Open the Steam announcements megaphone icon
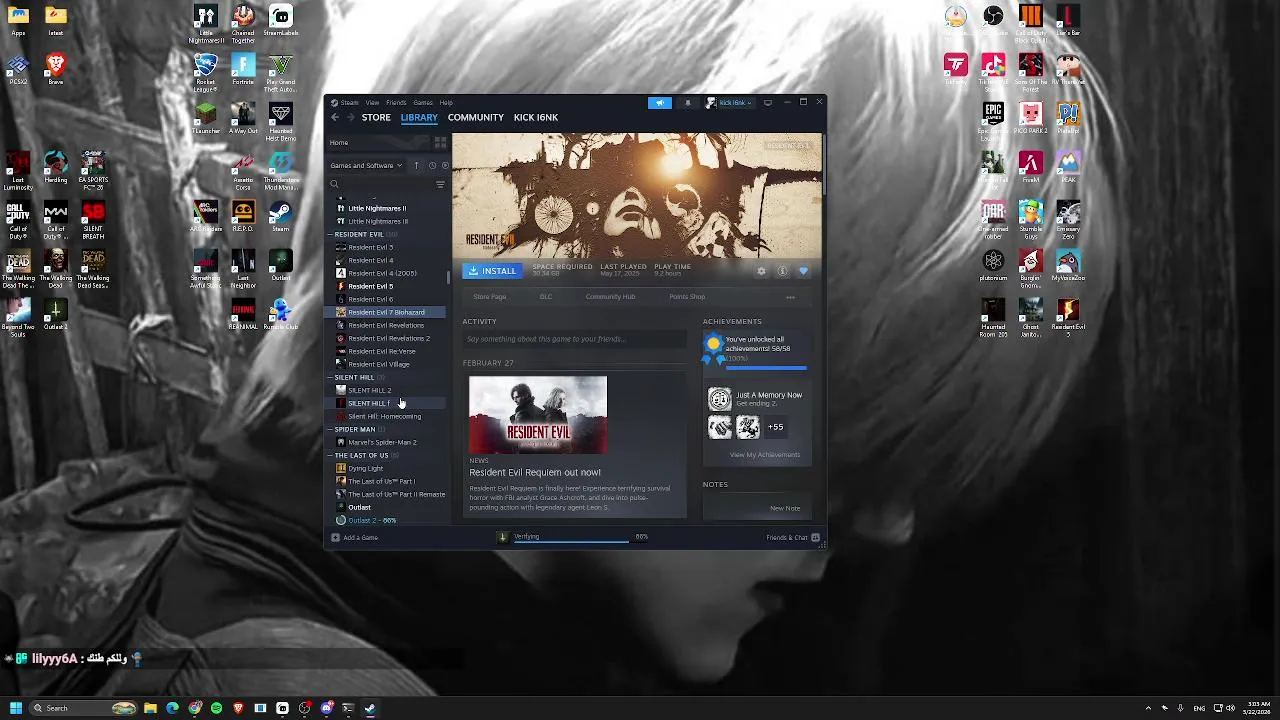The image size is (1280, 720). click(x=660, y=102)
